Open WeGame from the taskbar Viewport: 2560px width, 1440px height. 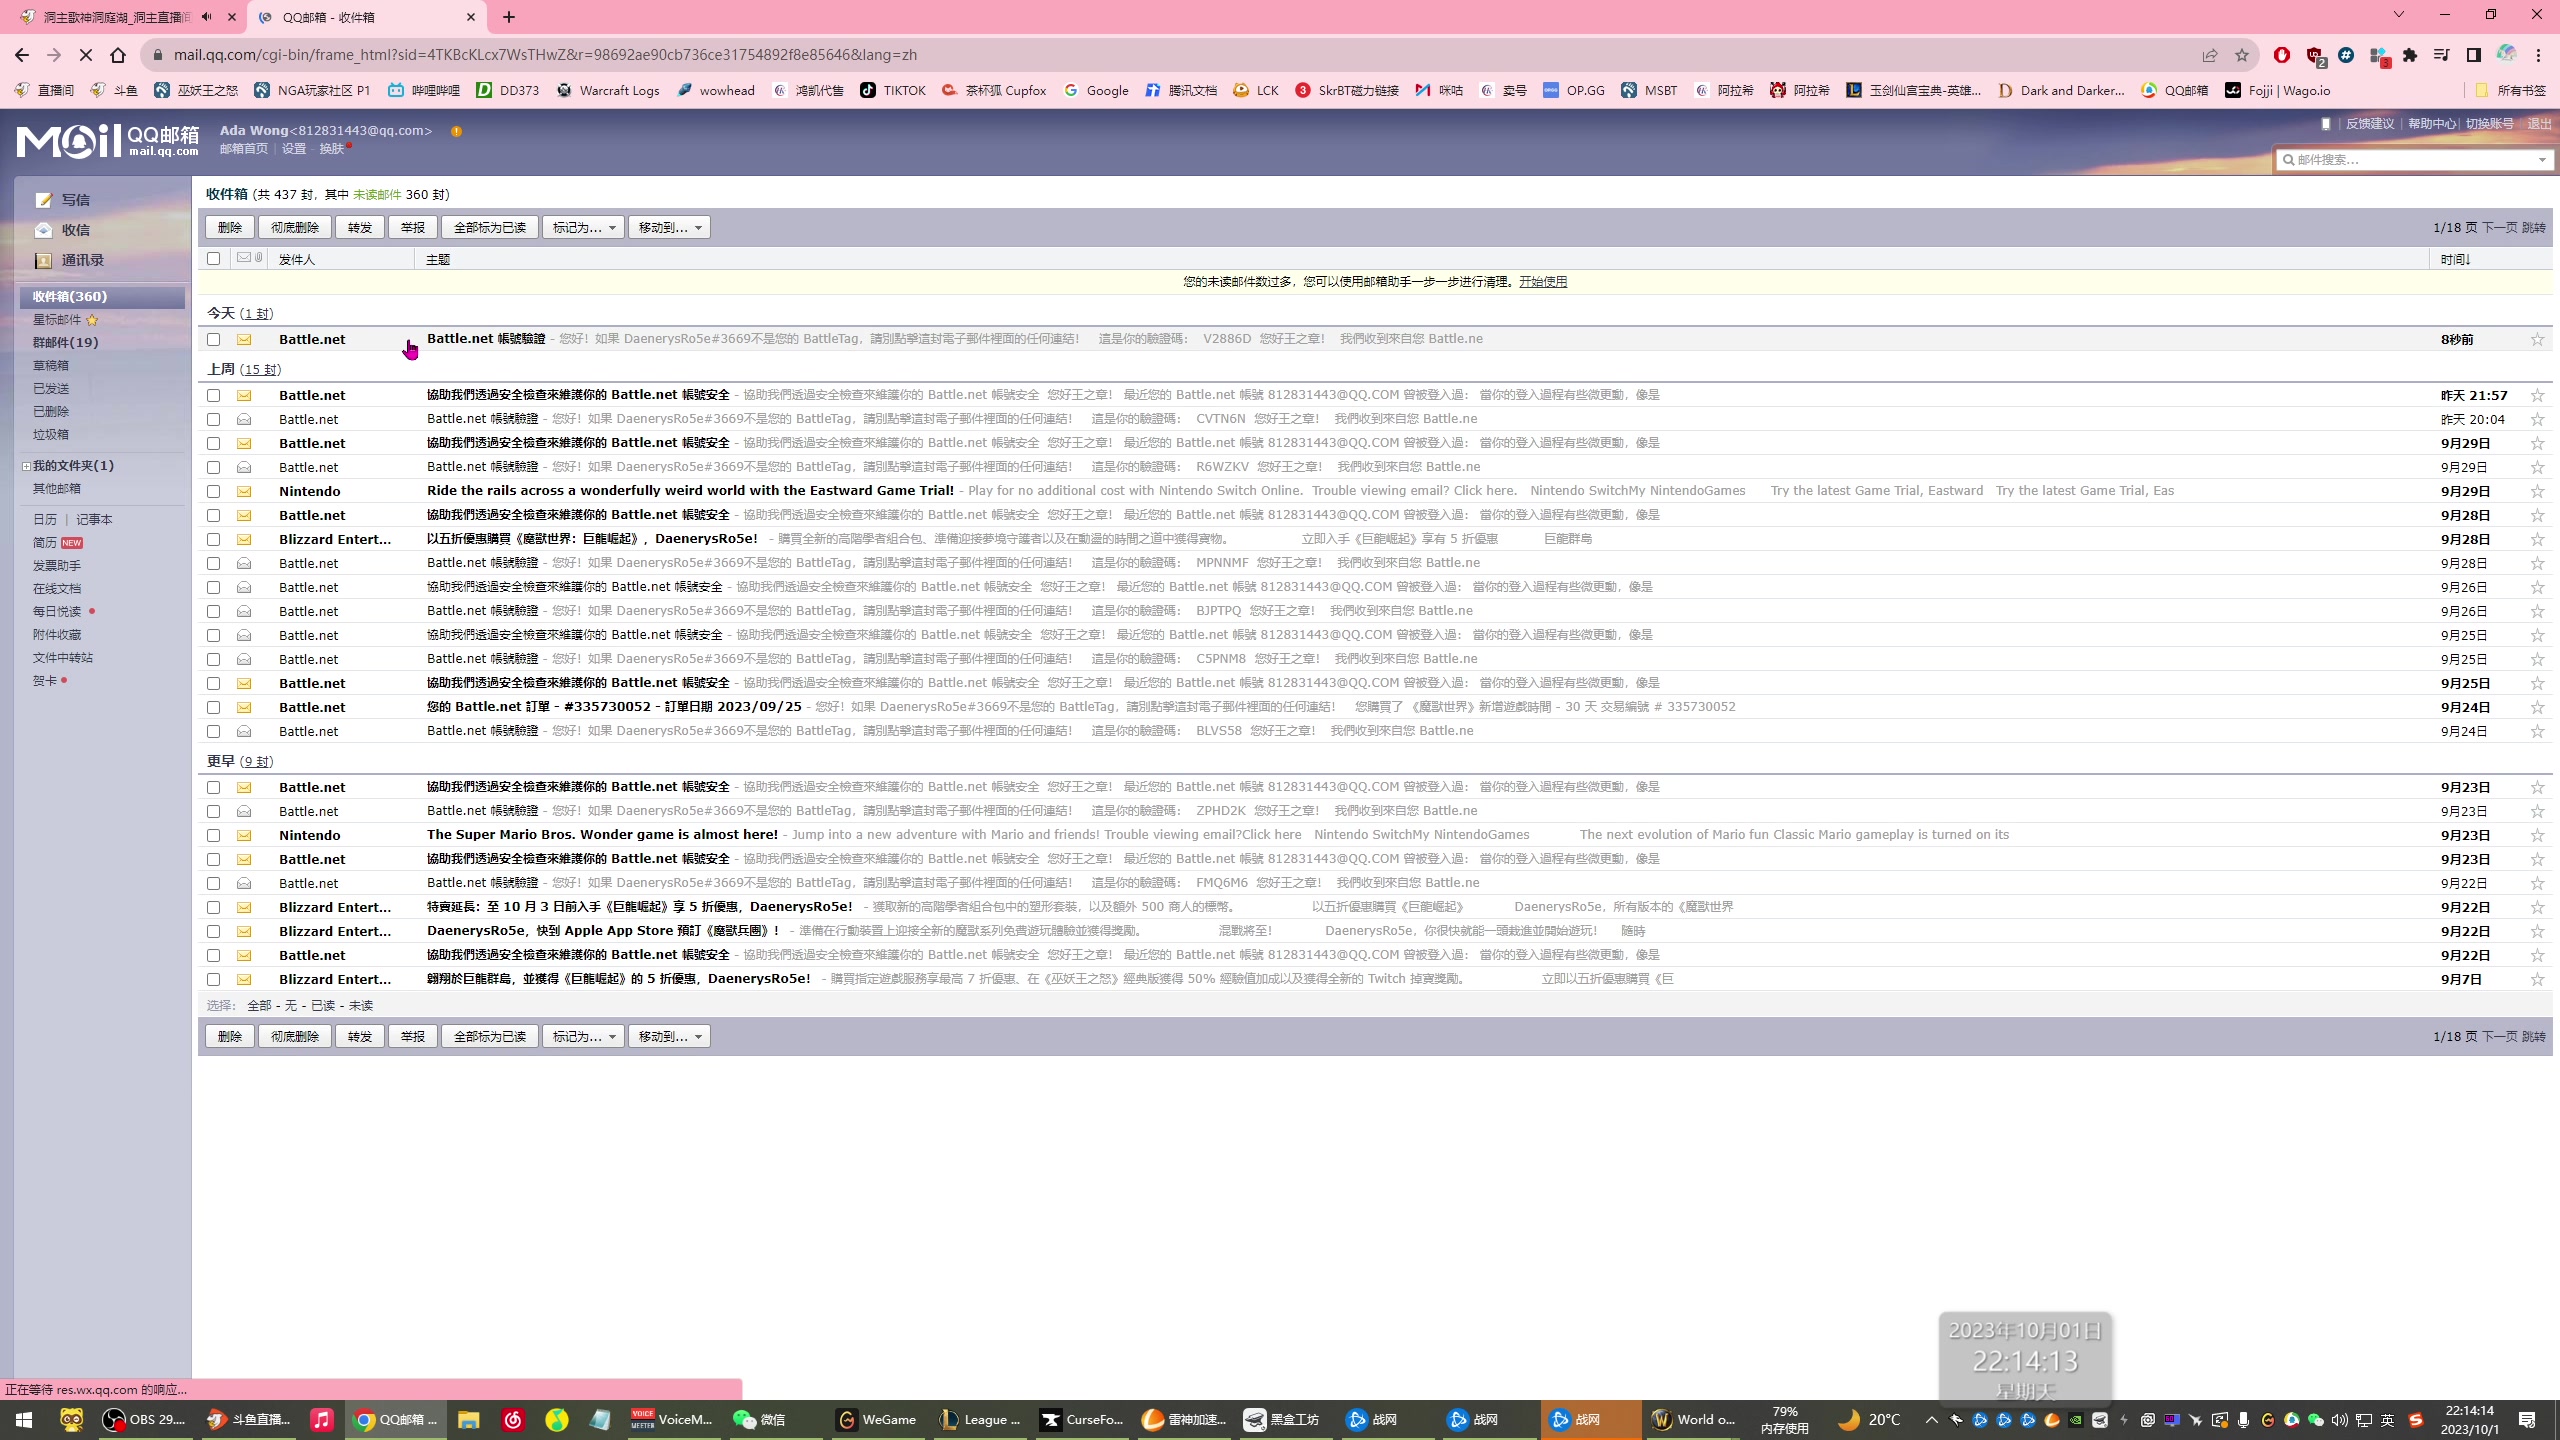coord(878,1419)
